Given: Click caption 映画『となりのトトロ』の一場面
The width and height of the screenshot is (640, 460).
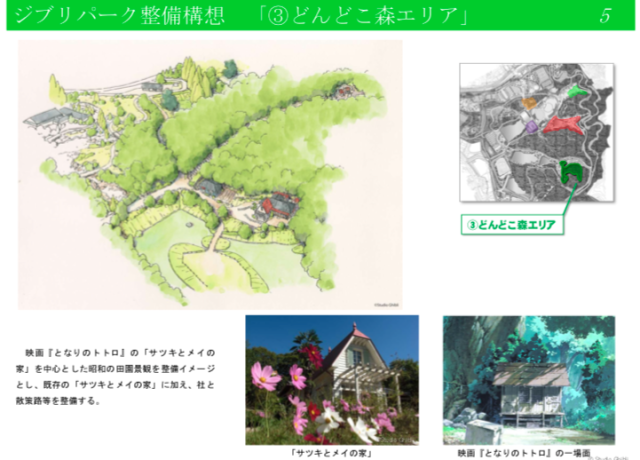Looking at the screenshot, I should 524,453.
